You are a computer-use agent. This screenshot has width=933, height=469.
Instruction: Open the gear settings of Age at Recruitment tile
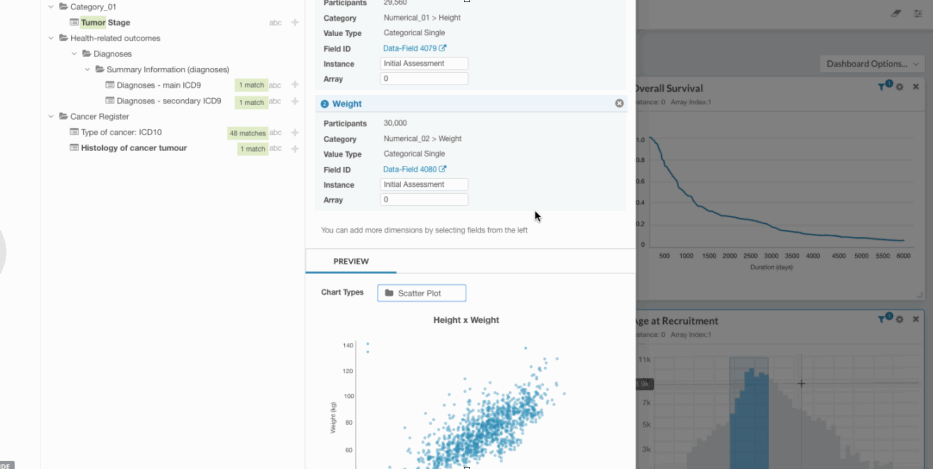pyautogui.click(x=900, y=320)
